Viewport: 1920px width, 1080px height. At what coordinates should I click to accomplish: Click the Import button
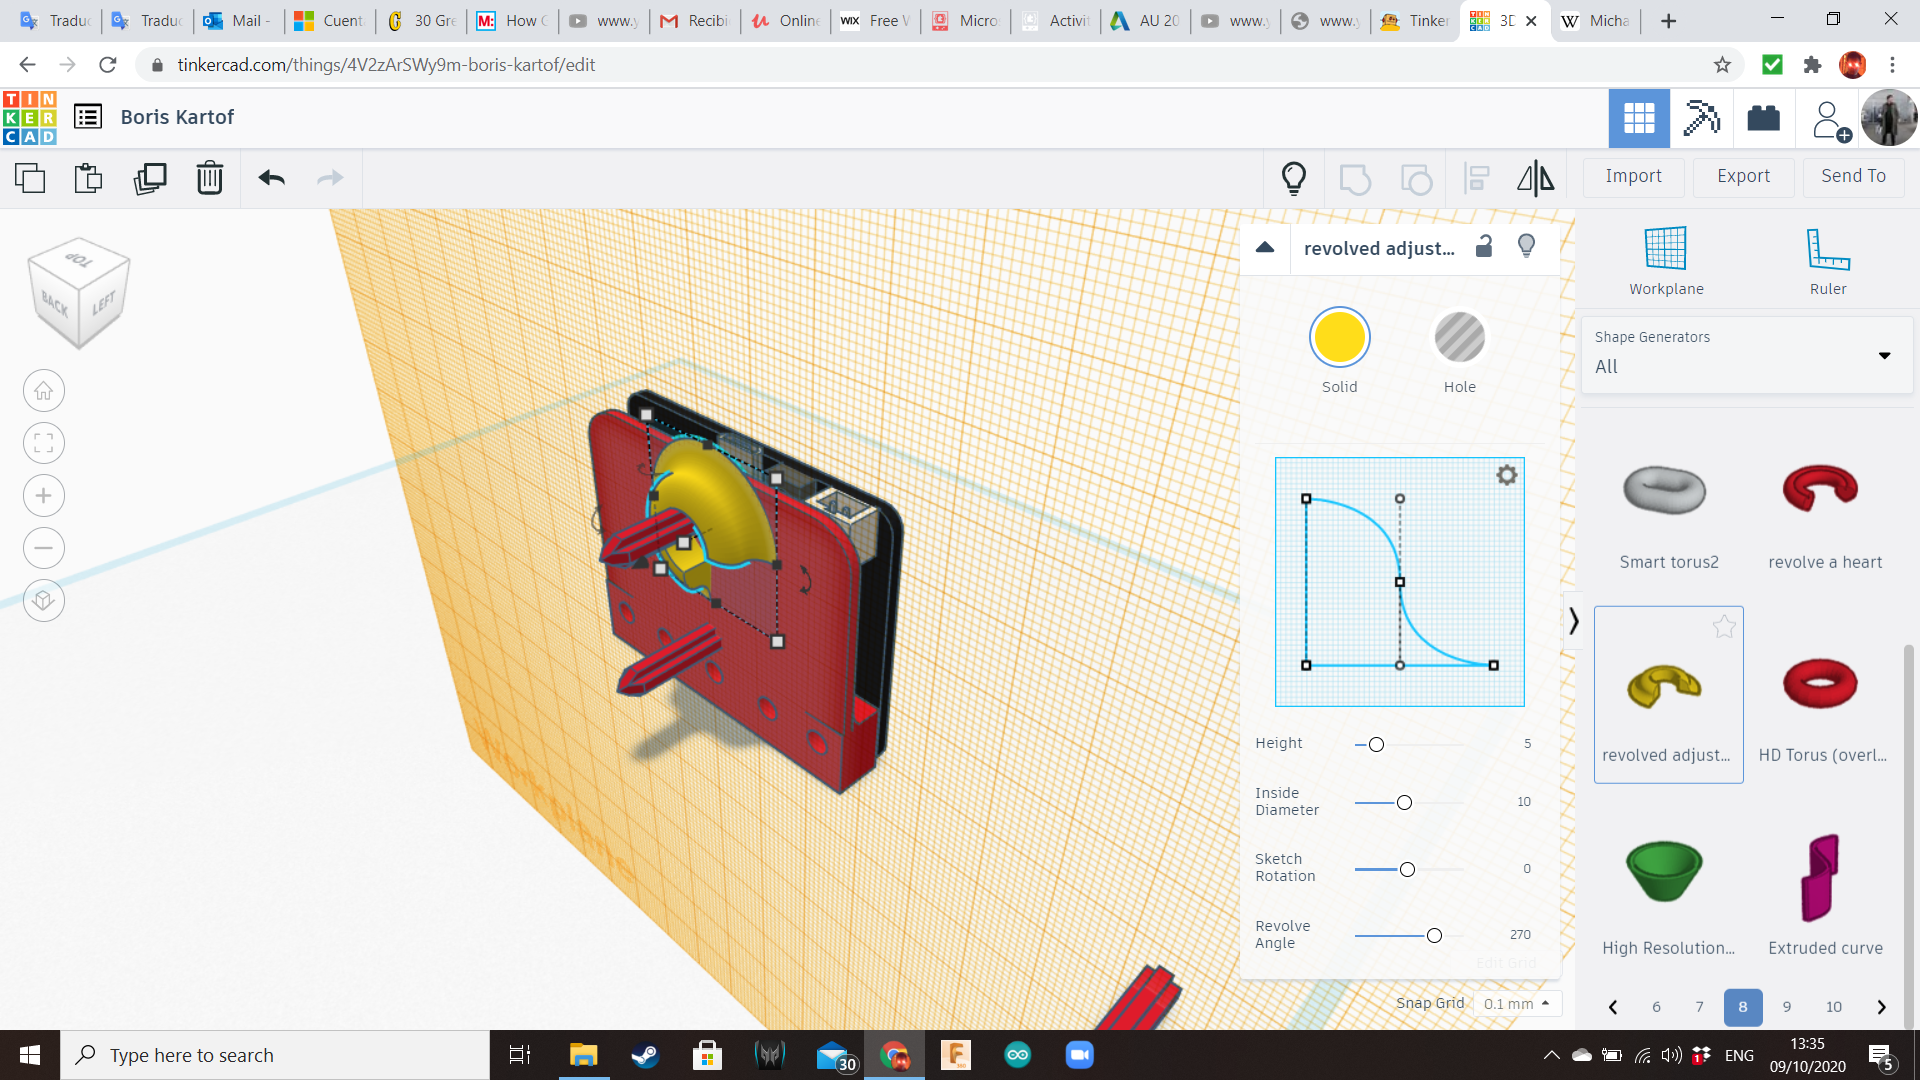(x=1633, y=176)
